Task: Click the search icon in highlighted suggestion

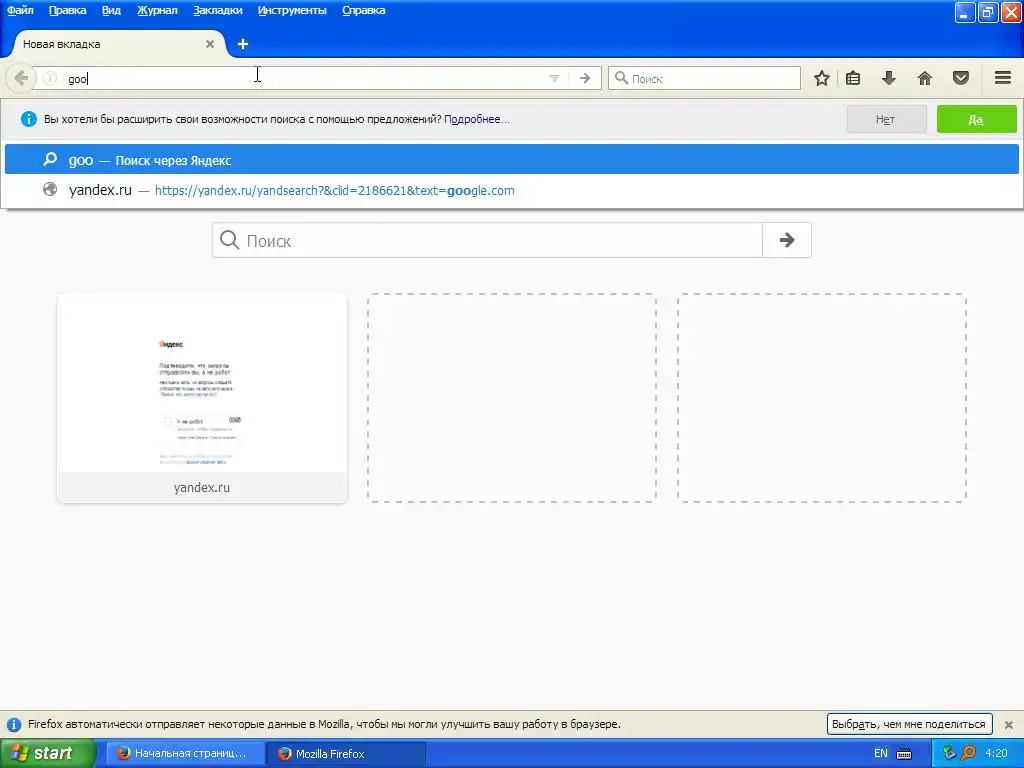Action: [x=50, y=159]
